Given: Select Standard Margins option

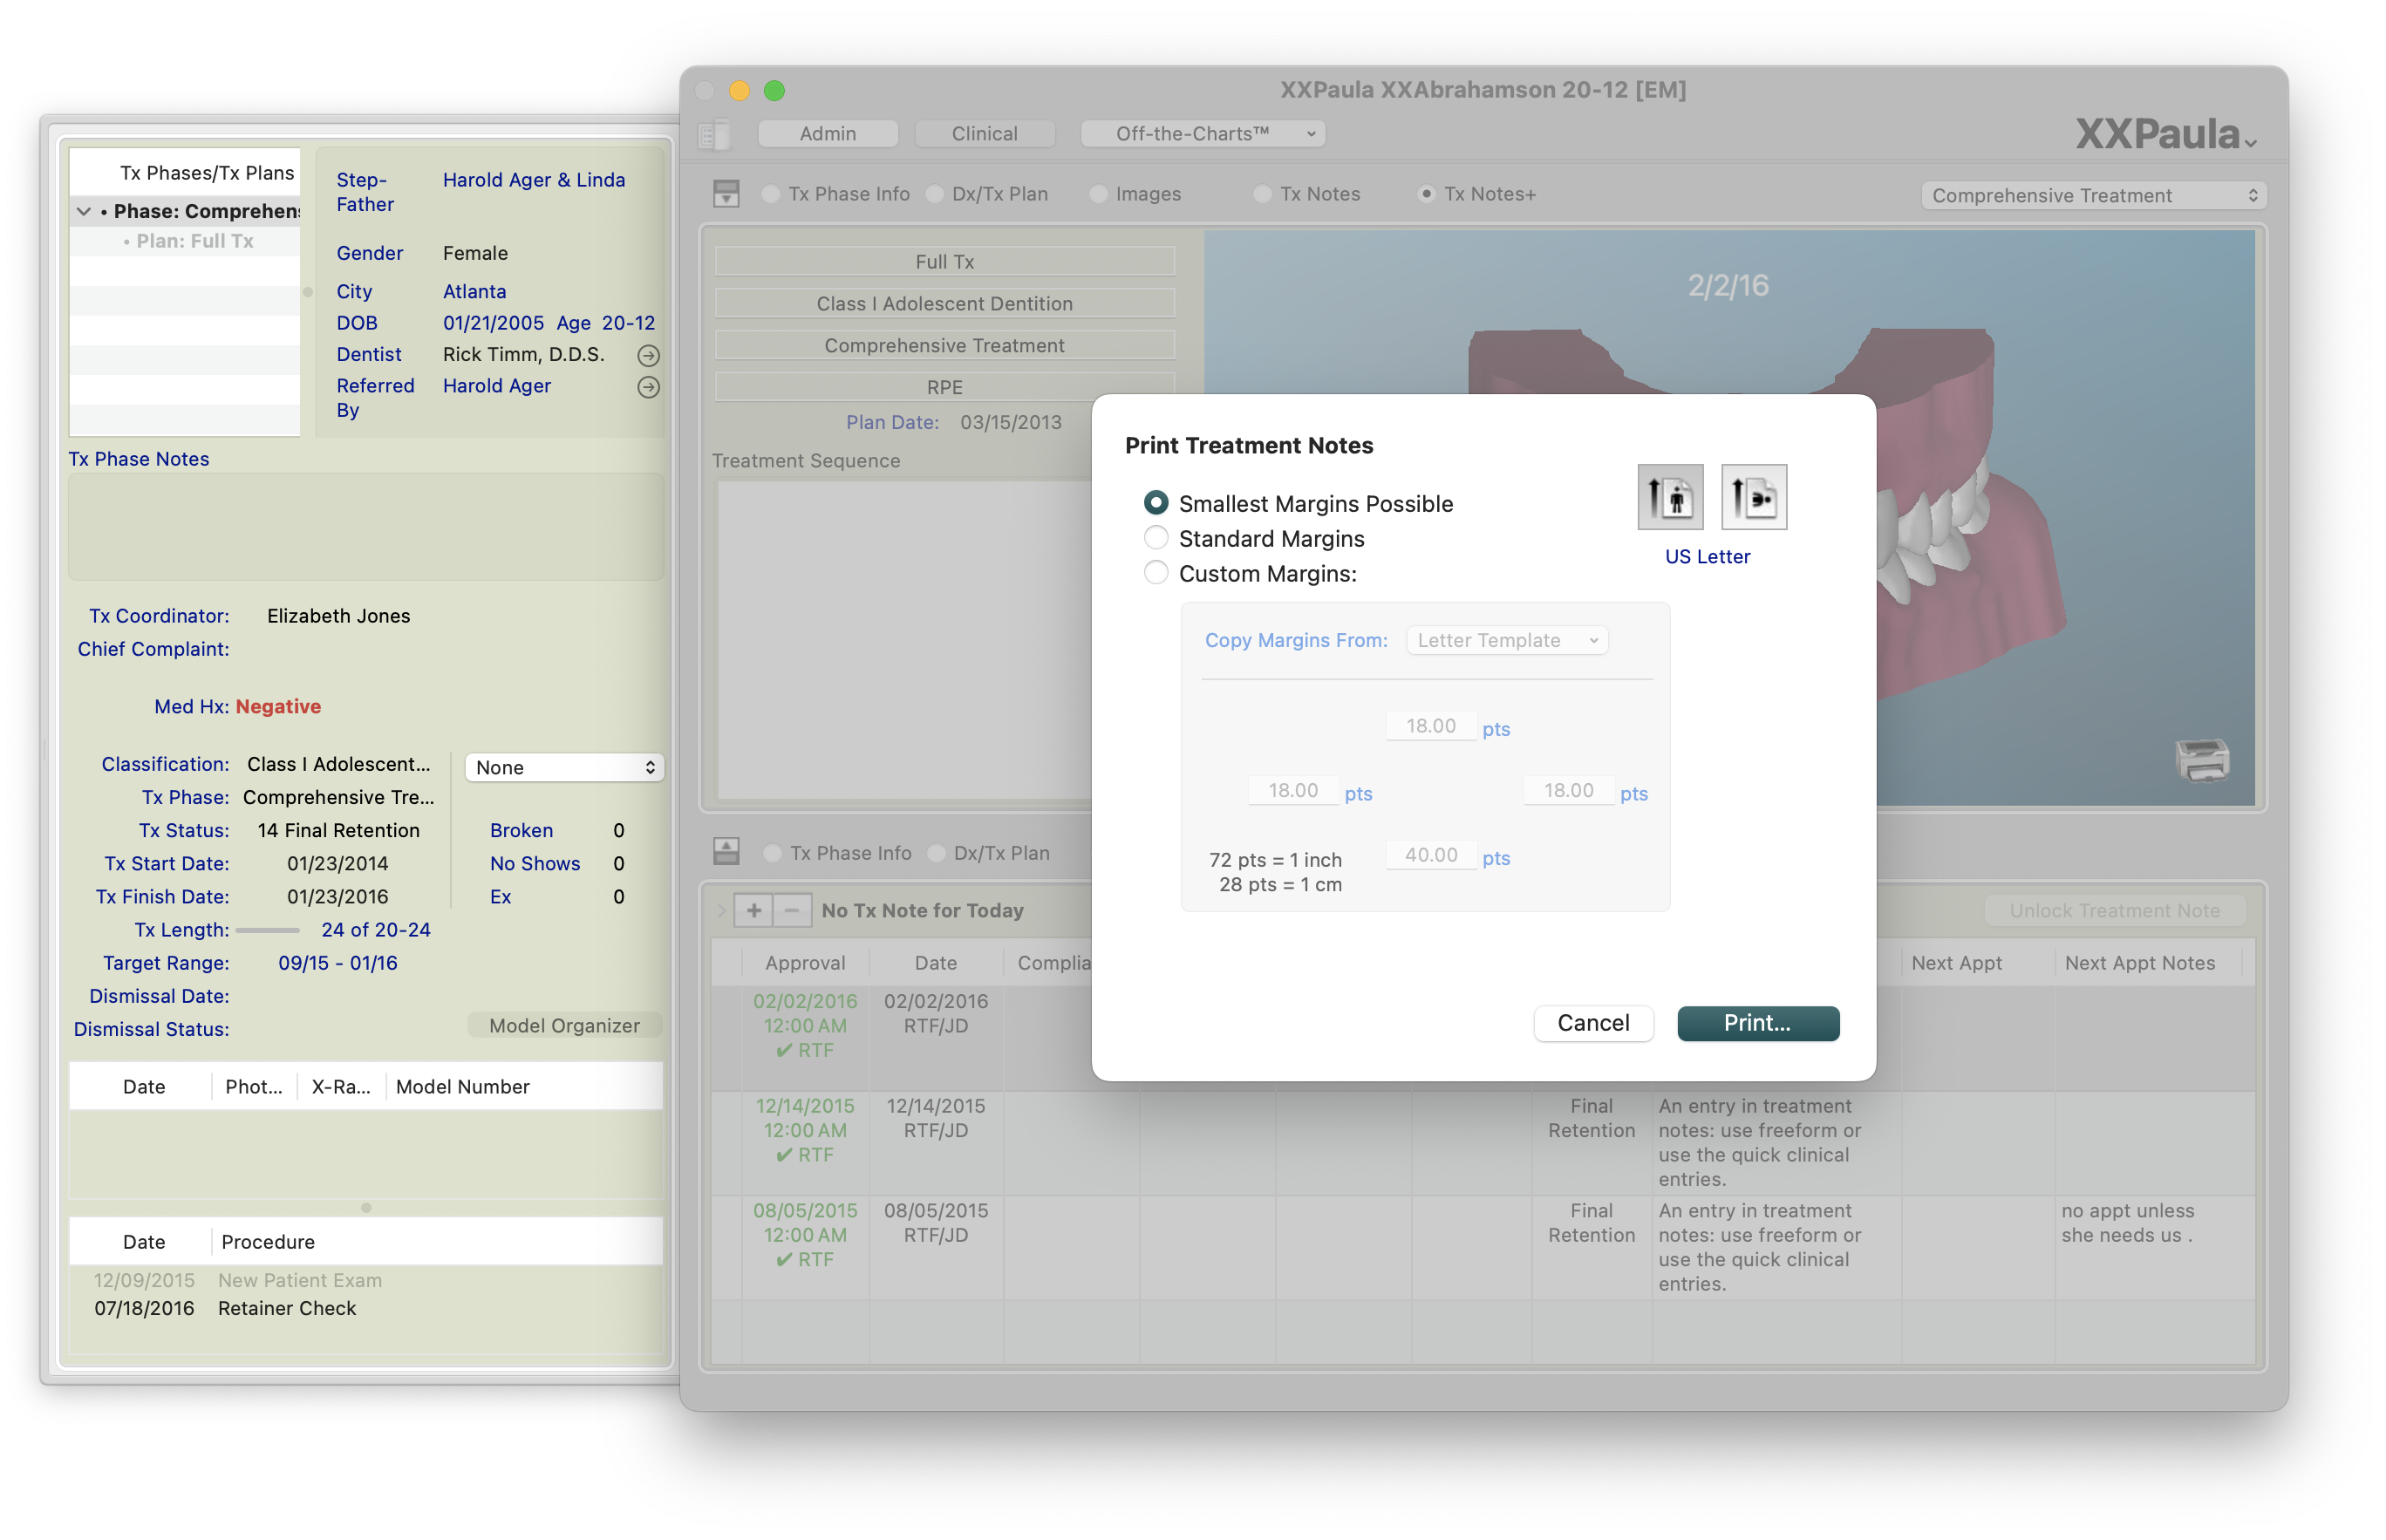Looking at the screenshot, I should [1156, 538].
